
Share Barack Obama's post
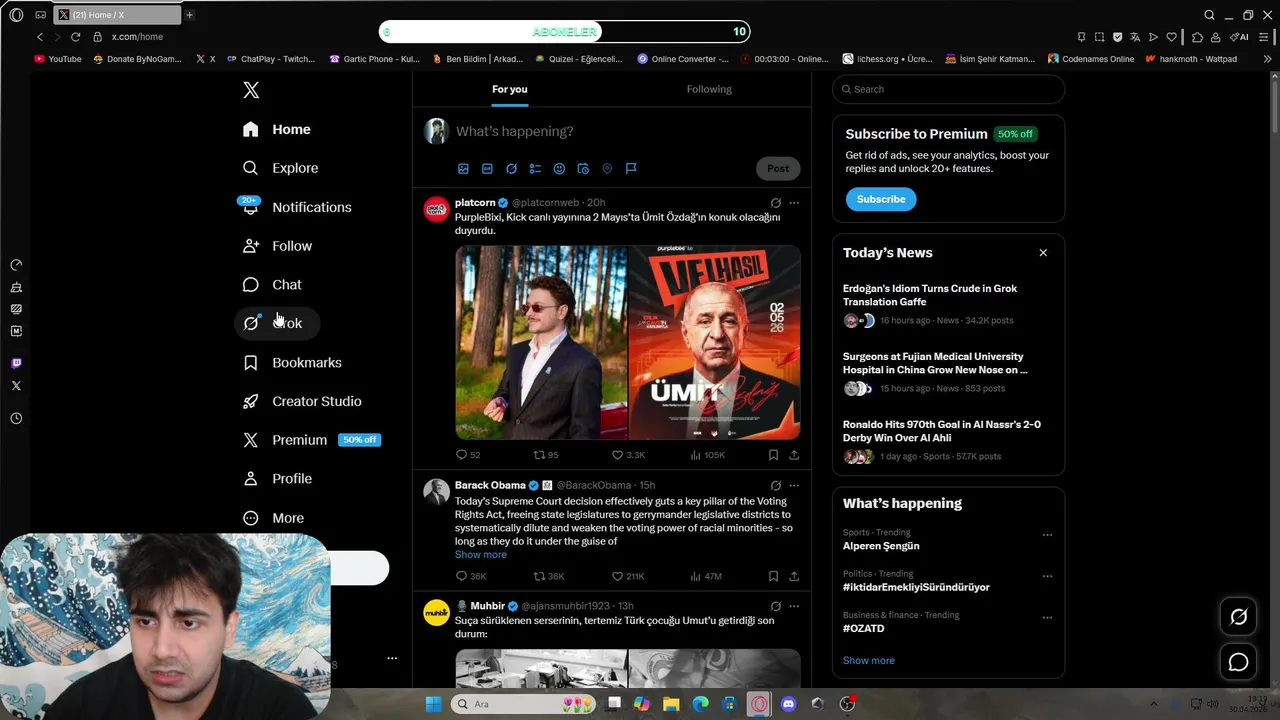(794, 576)
